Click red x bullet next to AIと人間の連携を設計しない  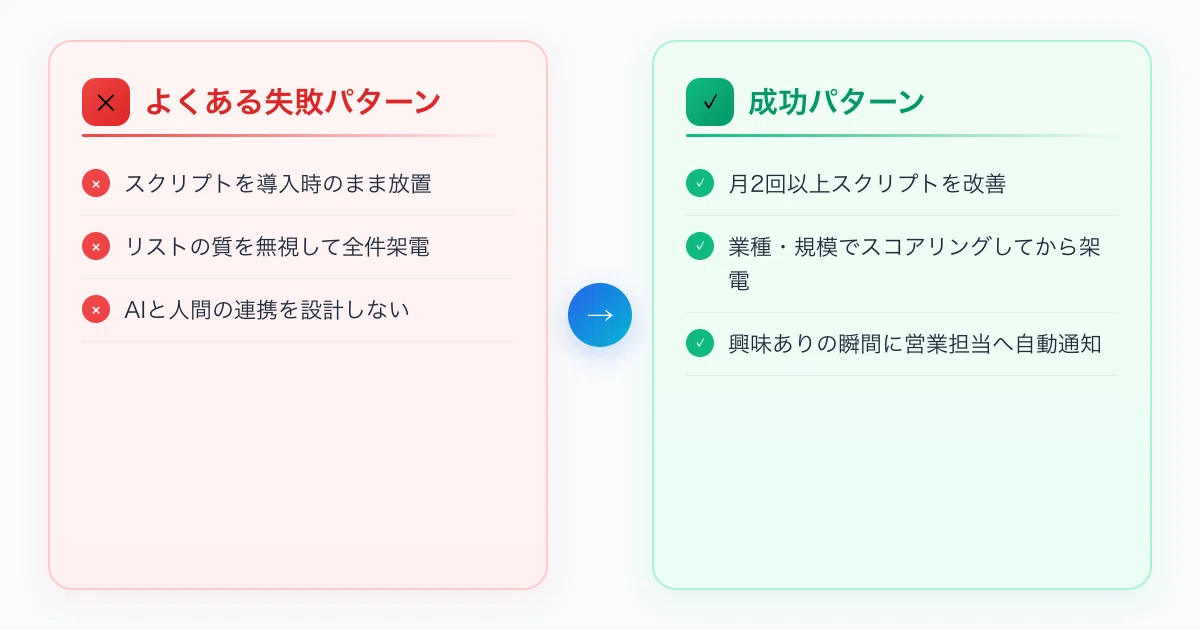point(96,310)
